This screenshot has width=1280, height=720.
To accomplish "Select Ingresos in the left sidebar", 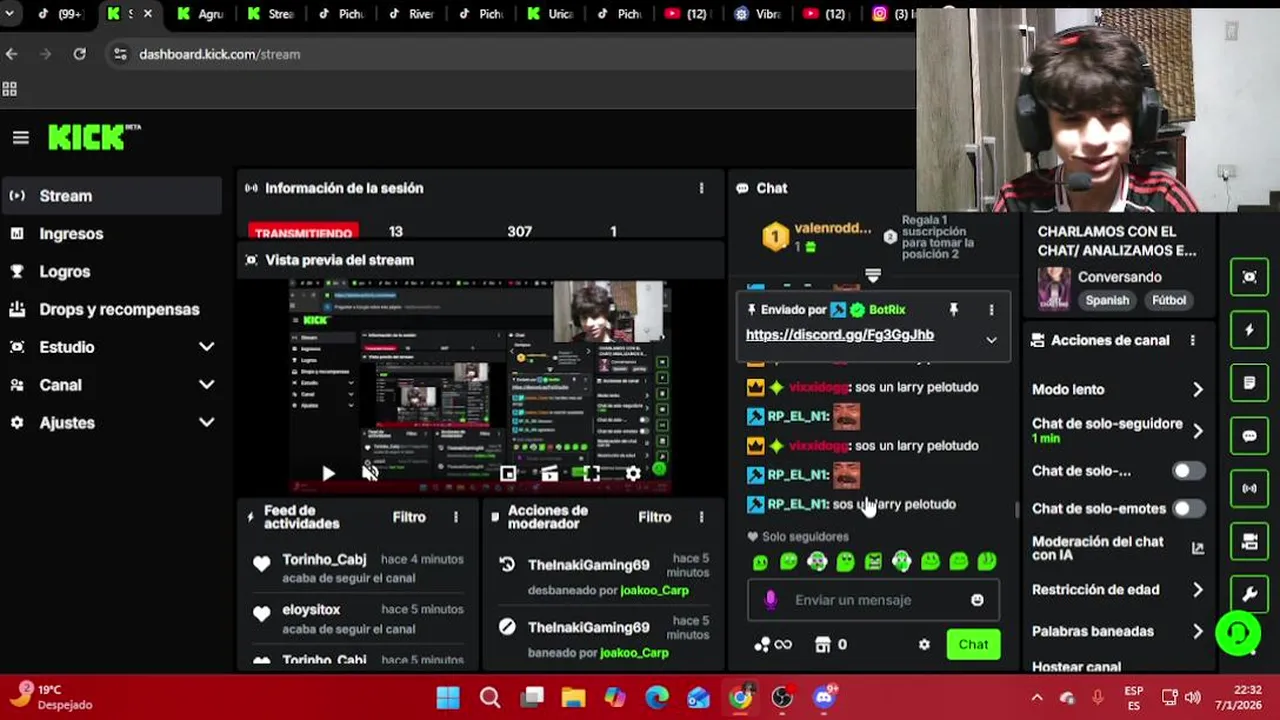I will coord(111,234).
